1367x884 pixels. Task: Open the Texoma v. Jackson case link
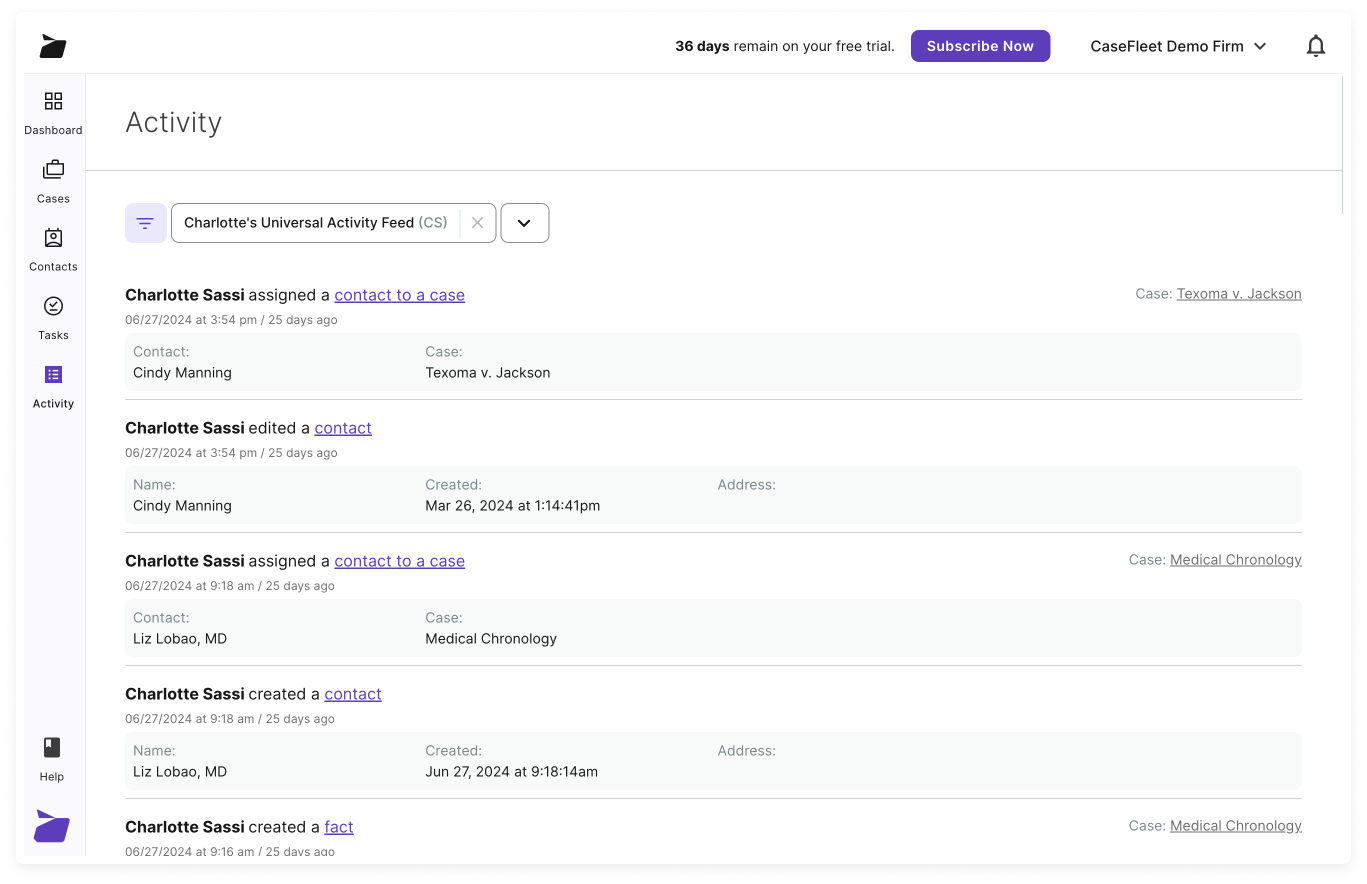1239,293
